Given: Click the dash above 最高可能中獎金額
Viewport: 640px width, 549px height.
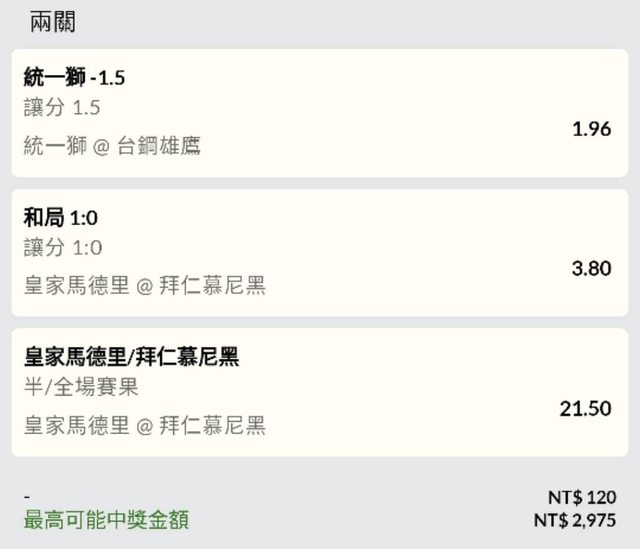Looking at the screenshot, I should tap(28, 497).
